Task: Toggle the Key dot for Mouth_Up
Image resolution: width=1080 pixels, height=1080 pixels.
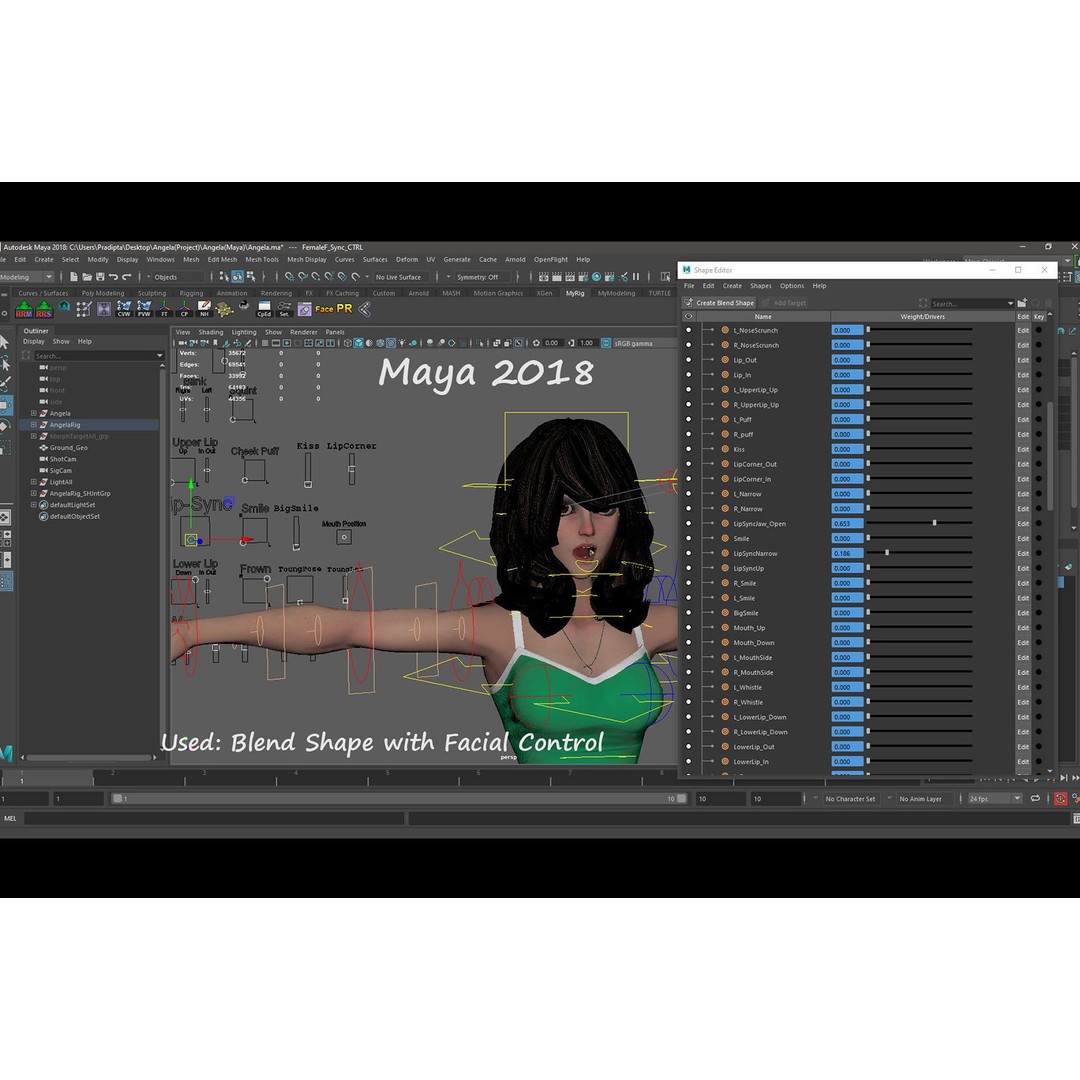Action: (x=1039, y=627)
